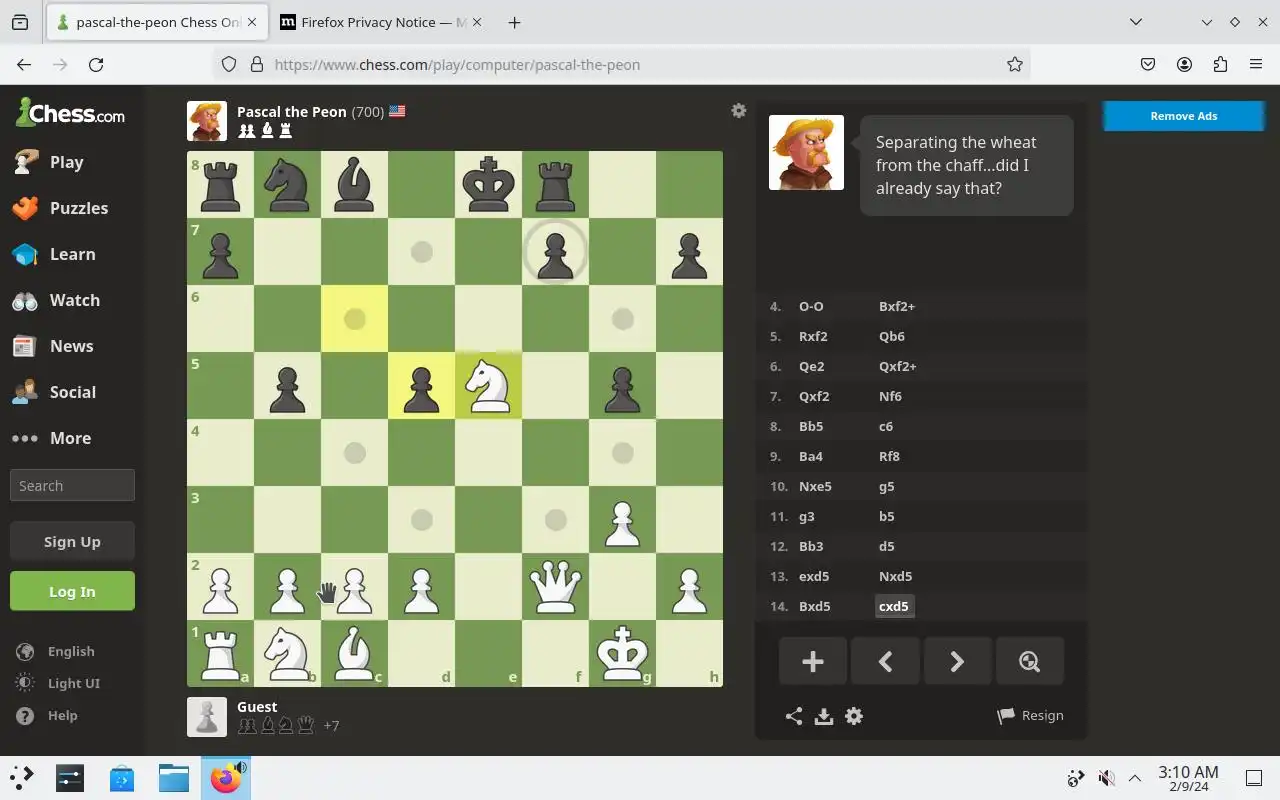Image resolution: width=1280 pixels, height=800 pixels.
Task: Click the green Log In button
Action: tap(72, 591)
